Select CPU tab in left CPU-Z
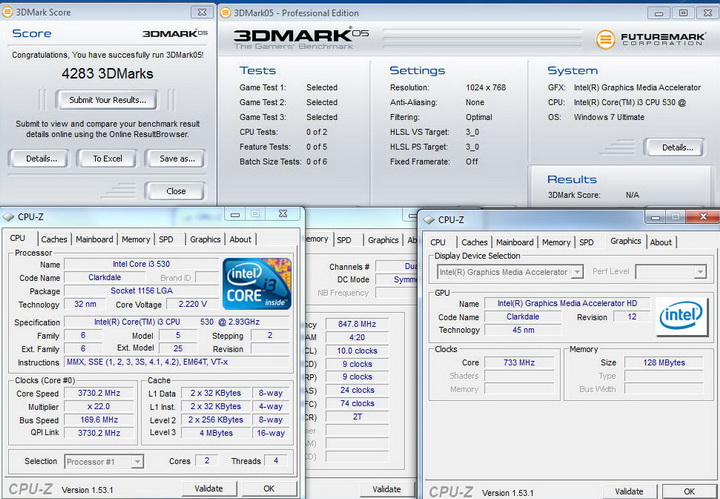This screenshot has height=499, width=720. pos(17,238)
